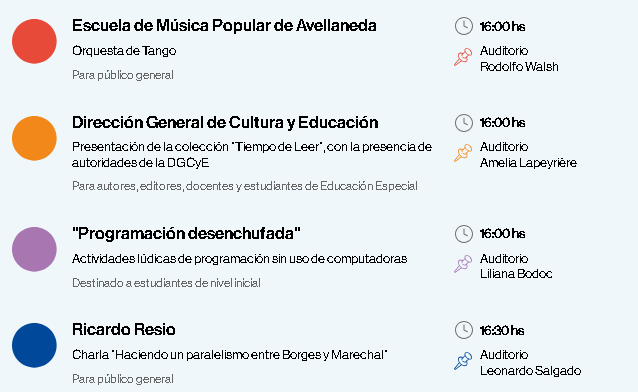This screenshot has width=638, height=392.
Task: Click the purple circle beside Programación desenchufada
Action: (x=34, y=249)
